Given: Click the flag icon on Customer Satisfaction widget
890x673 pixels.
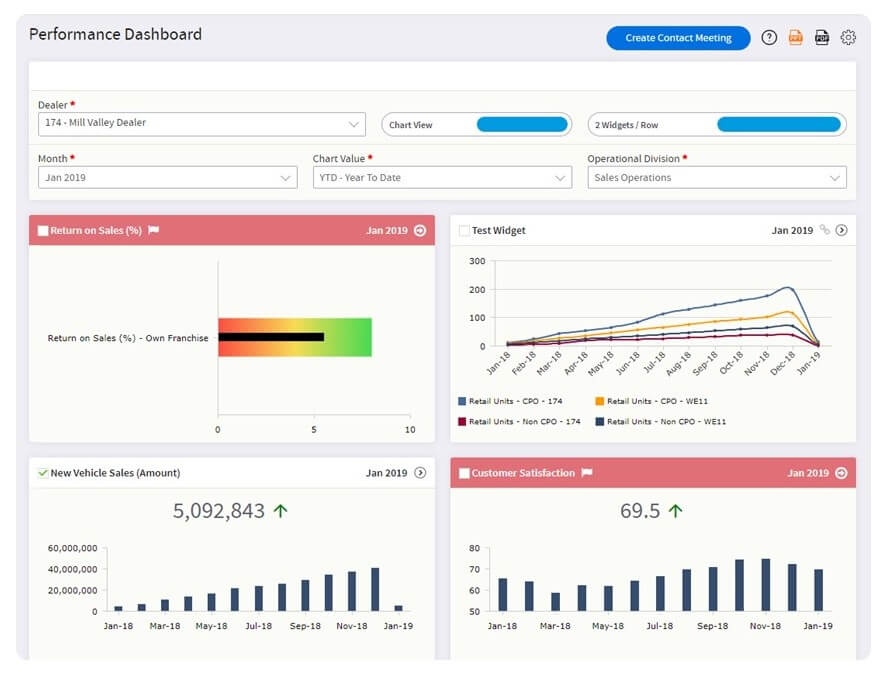Looking at the screenshot, I should coord(587,472).
